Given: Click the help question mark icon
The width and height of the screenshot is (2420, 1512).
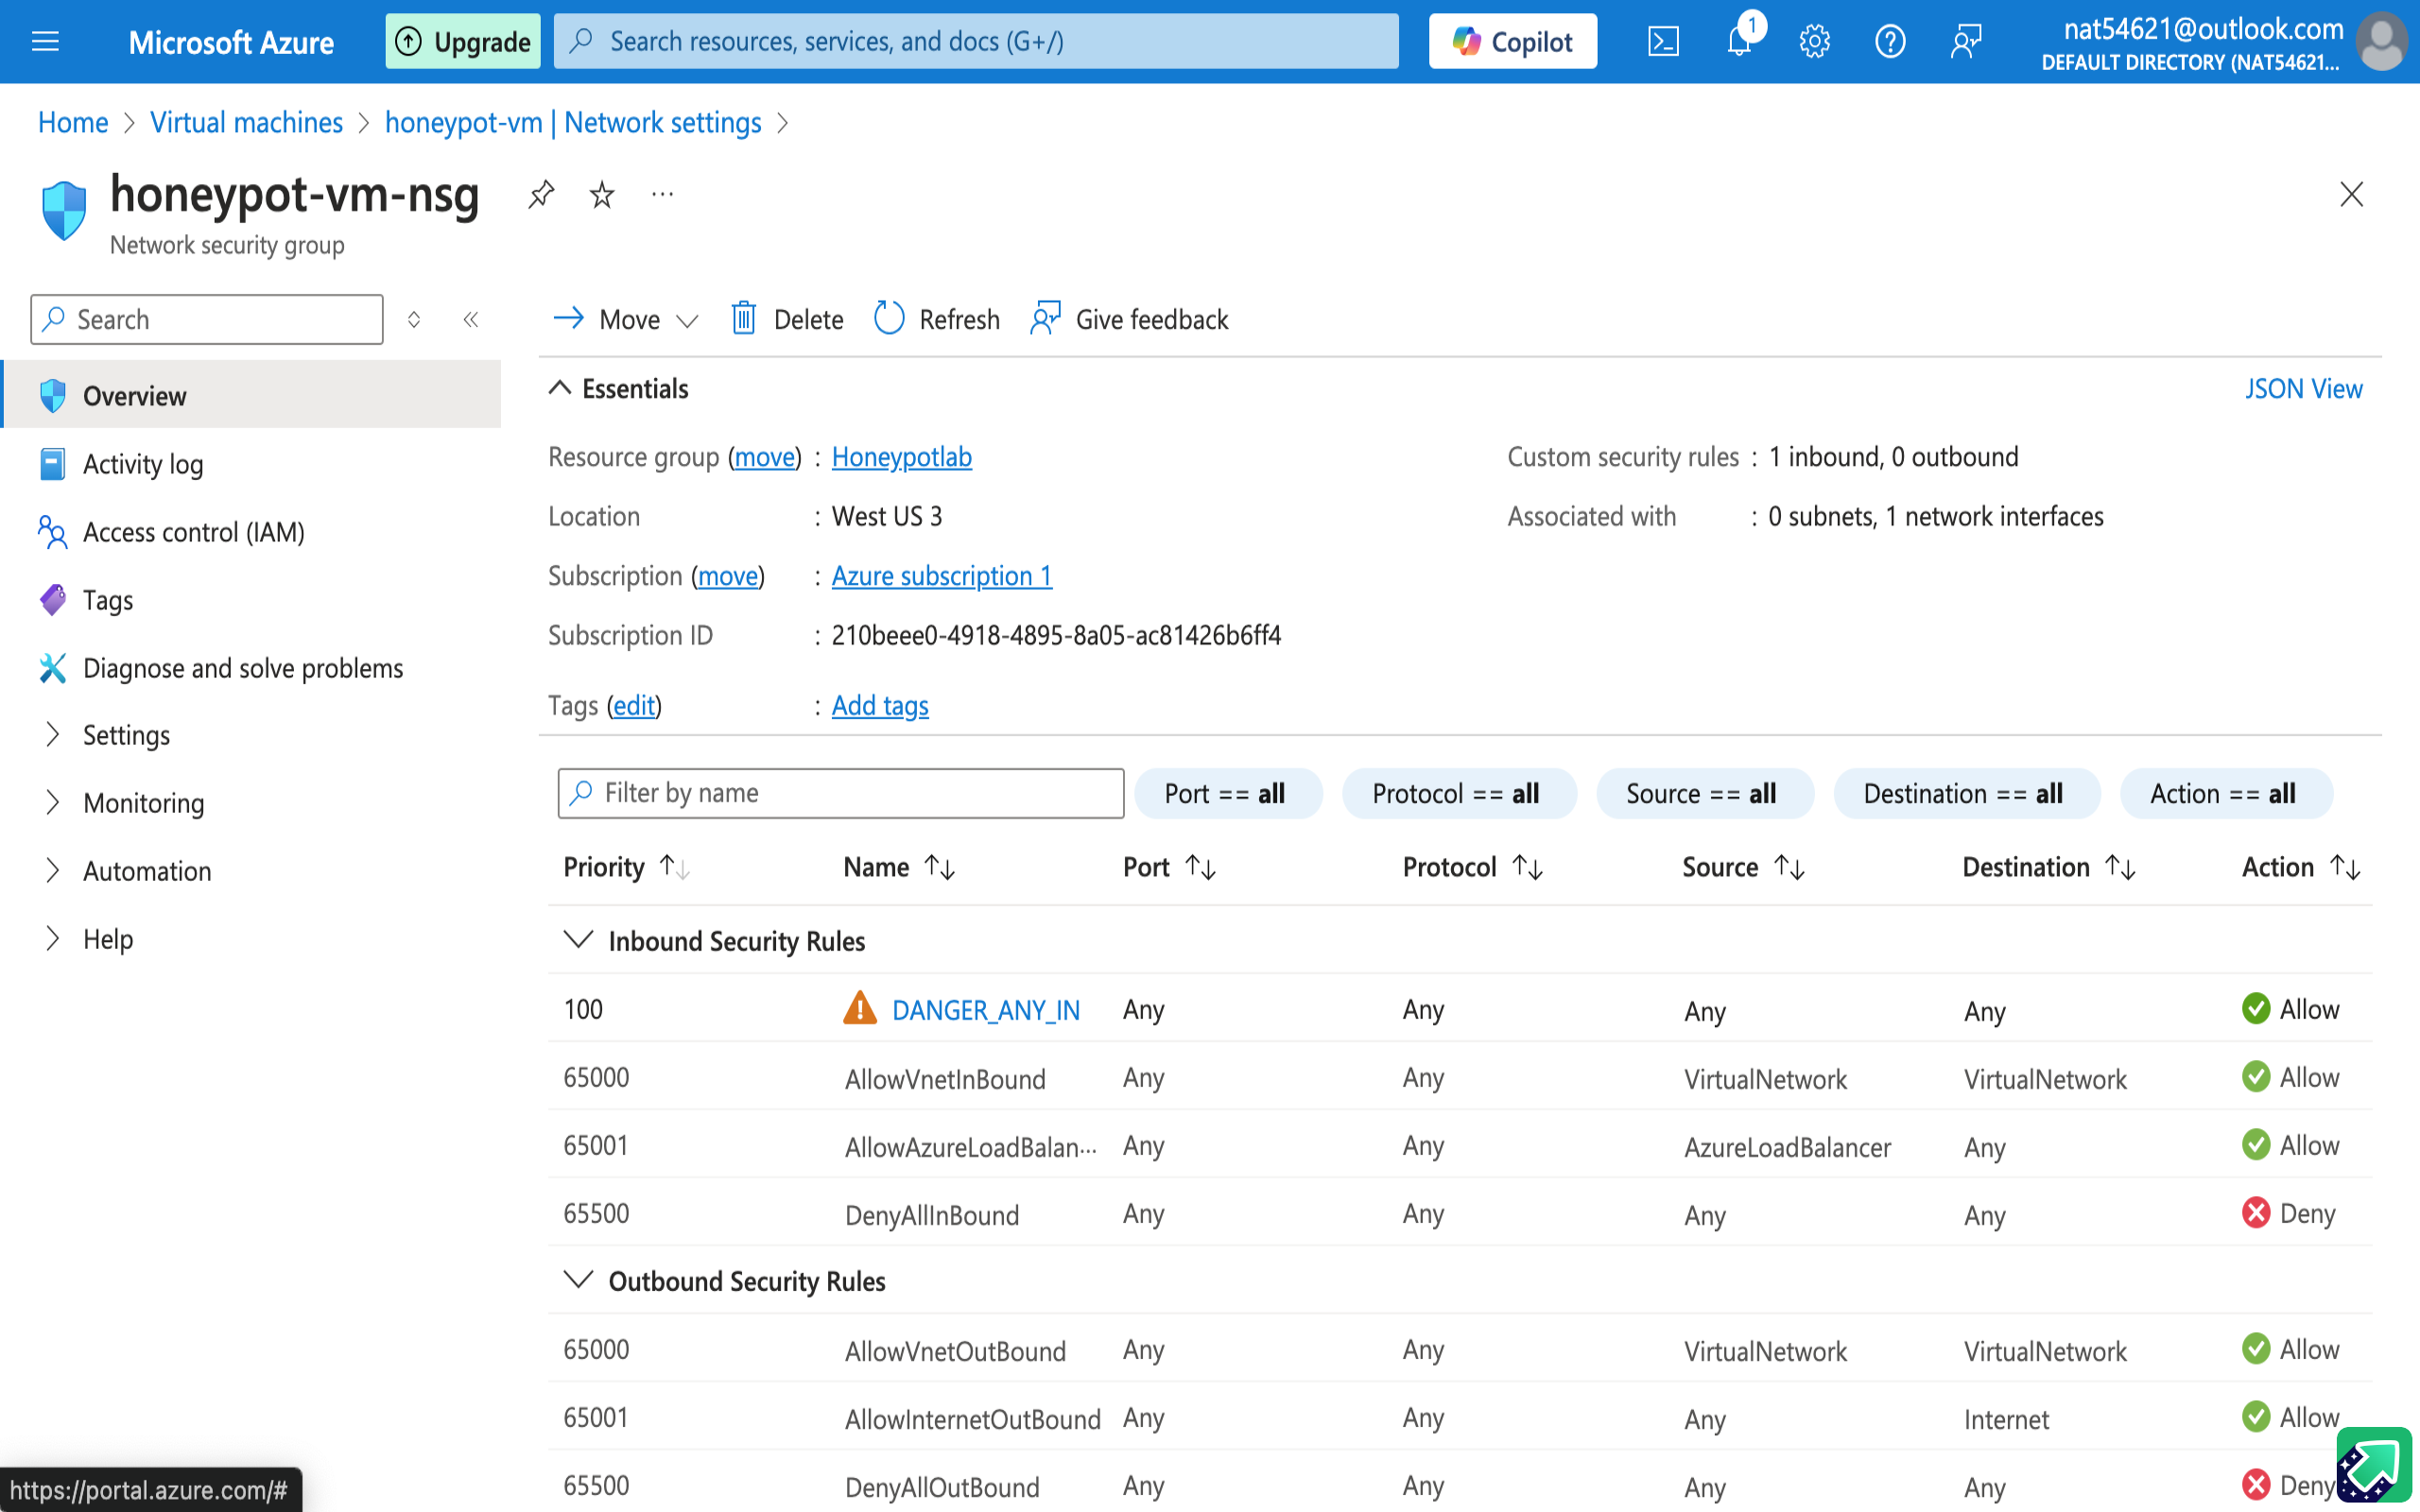Looking at the screenshot, I should (x=1889, y=41).
